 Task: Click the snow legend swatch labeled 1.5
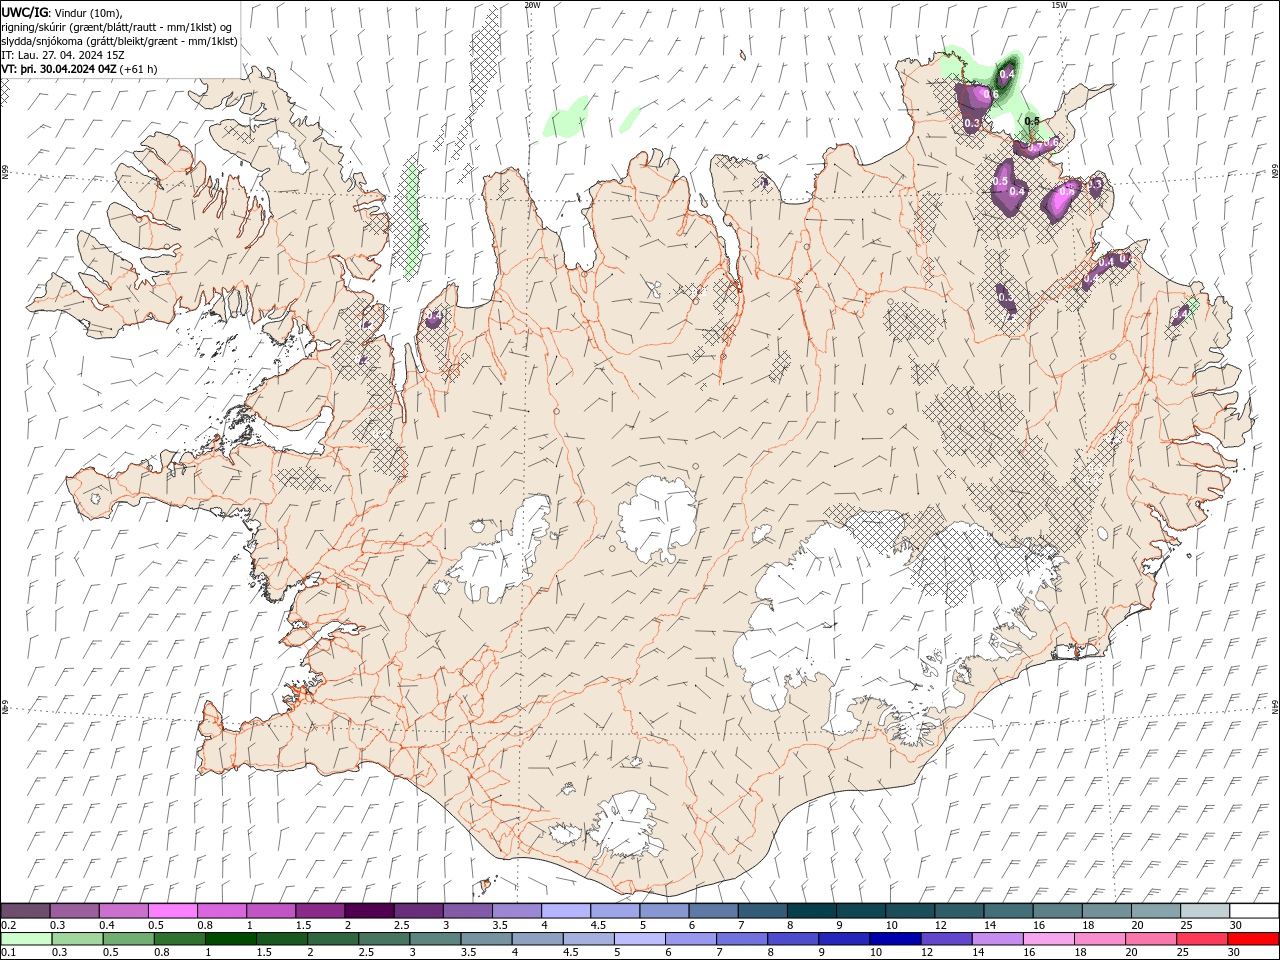coord(320,911)
